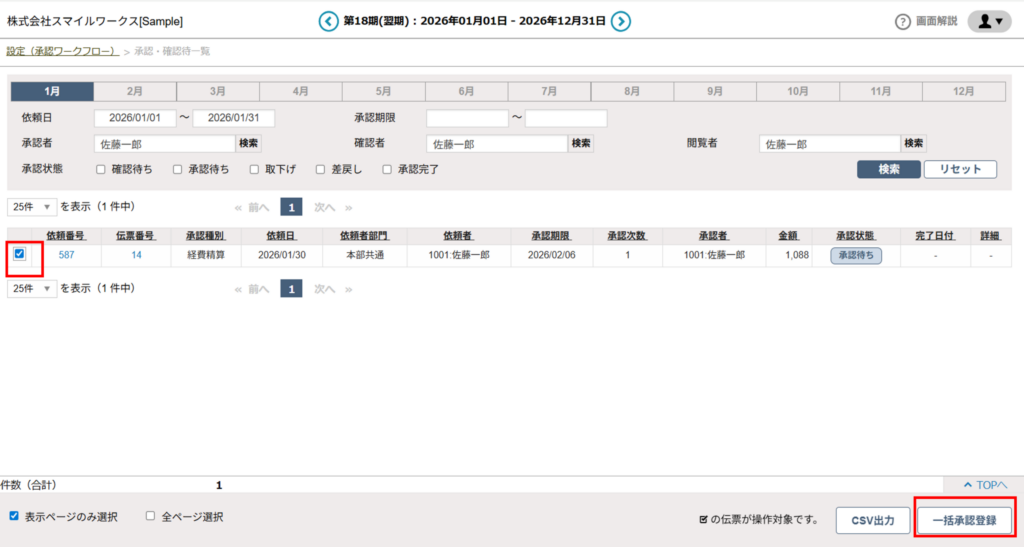Image resolution: width=1024 pixels, height=547 pixels.
Task: Click the 閲覧者 検索 lookup button
Action: pos(914,144)
